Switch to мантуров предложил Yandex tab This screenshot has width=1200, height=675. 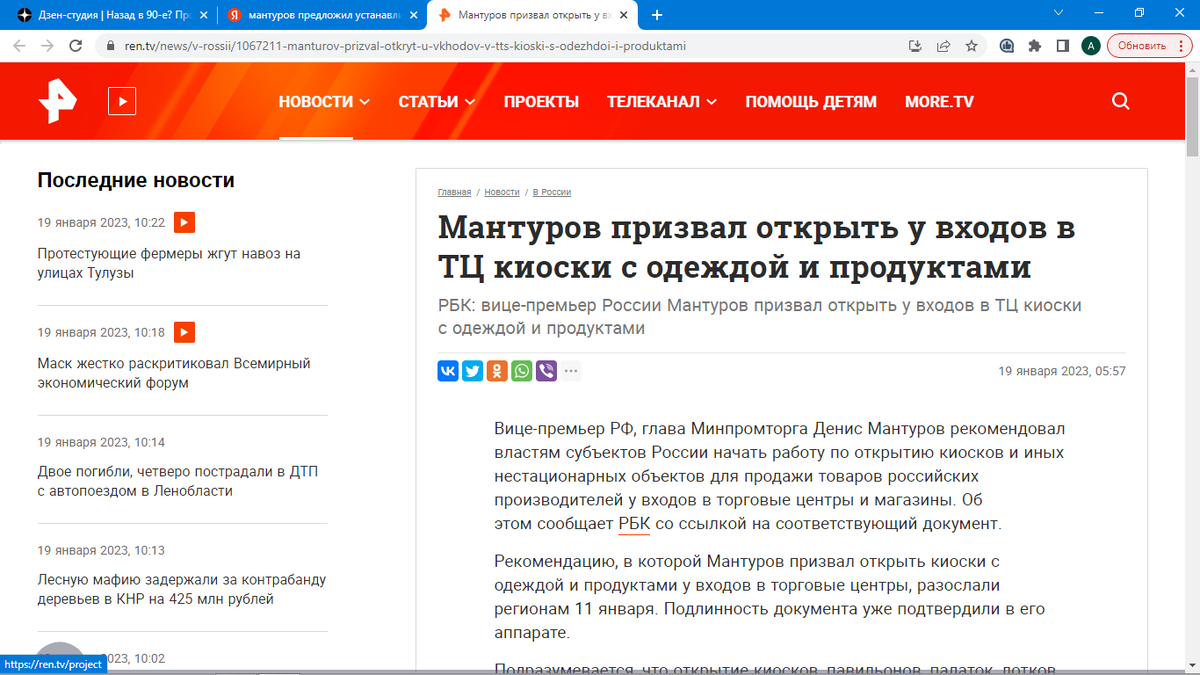(x=322, y=15)
